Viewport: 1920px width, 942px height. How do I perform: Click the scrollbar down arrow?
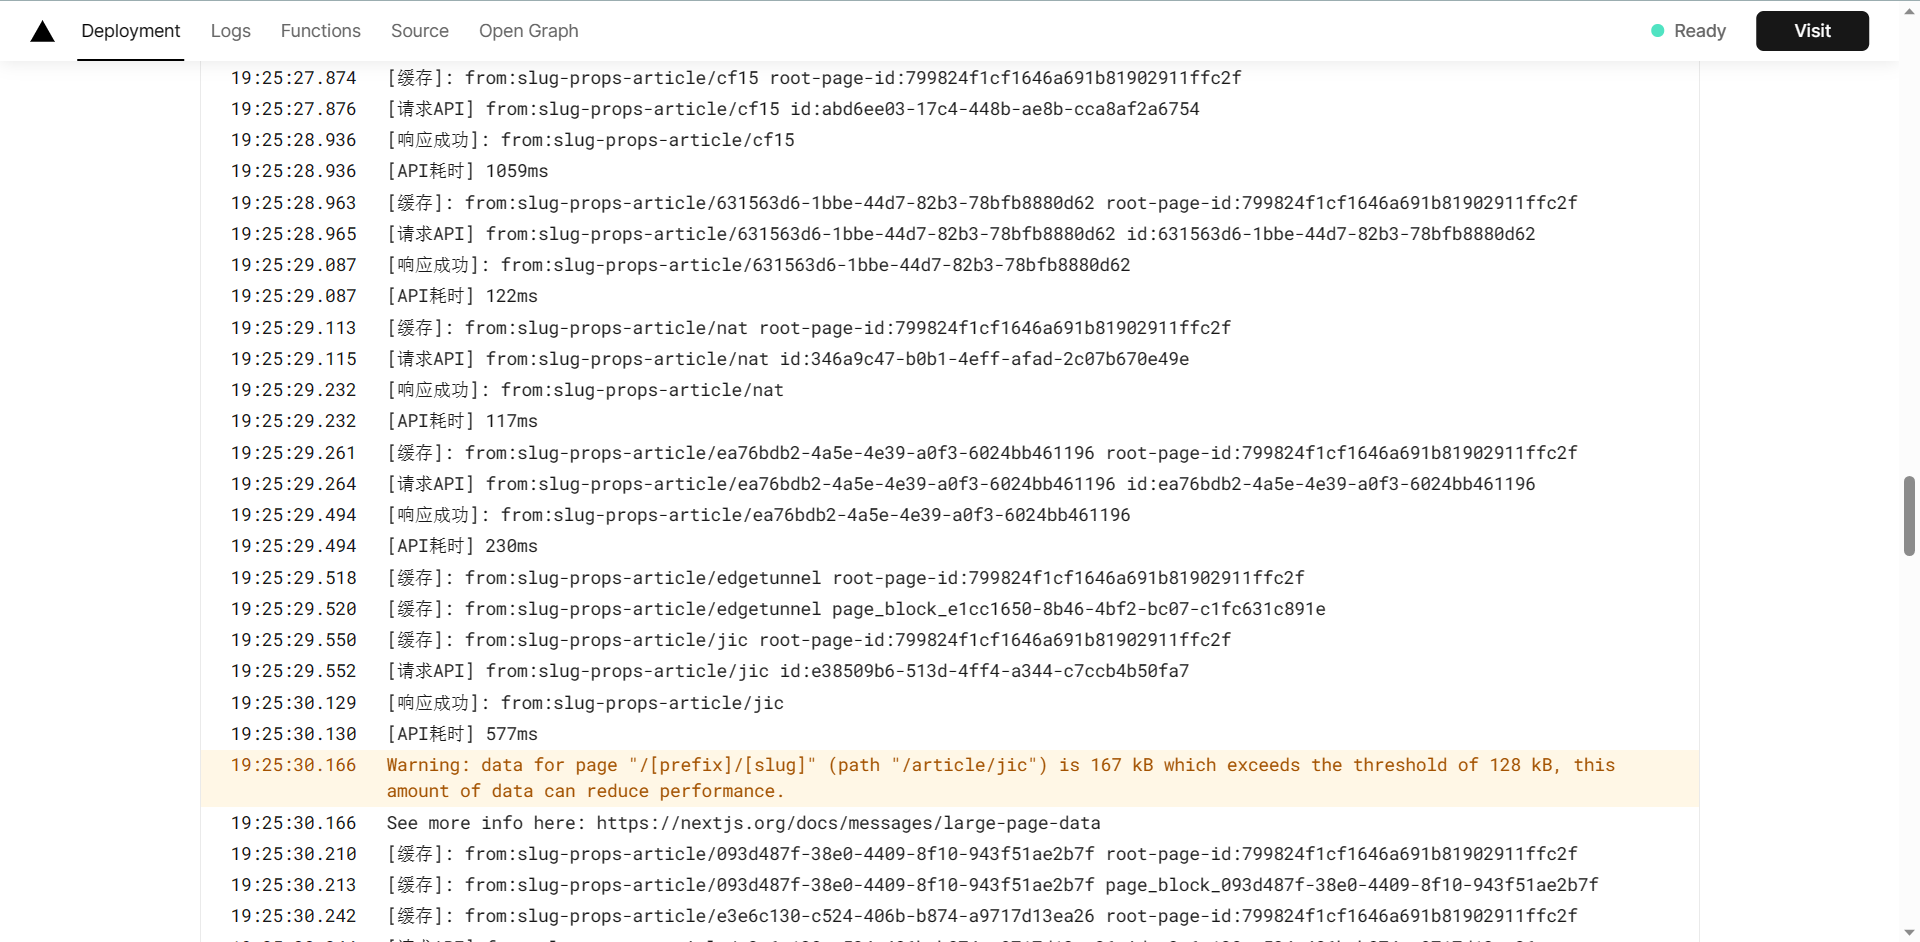coord(1908,932)
